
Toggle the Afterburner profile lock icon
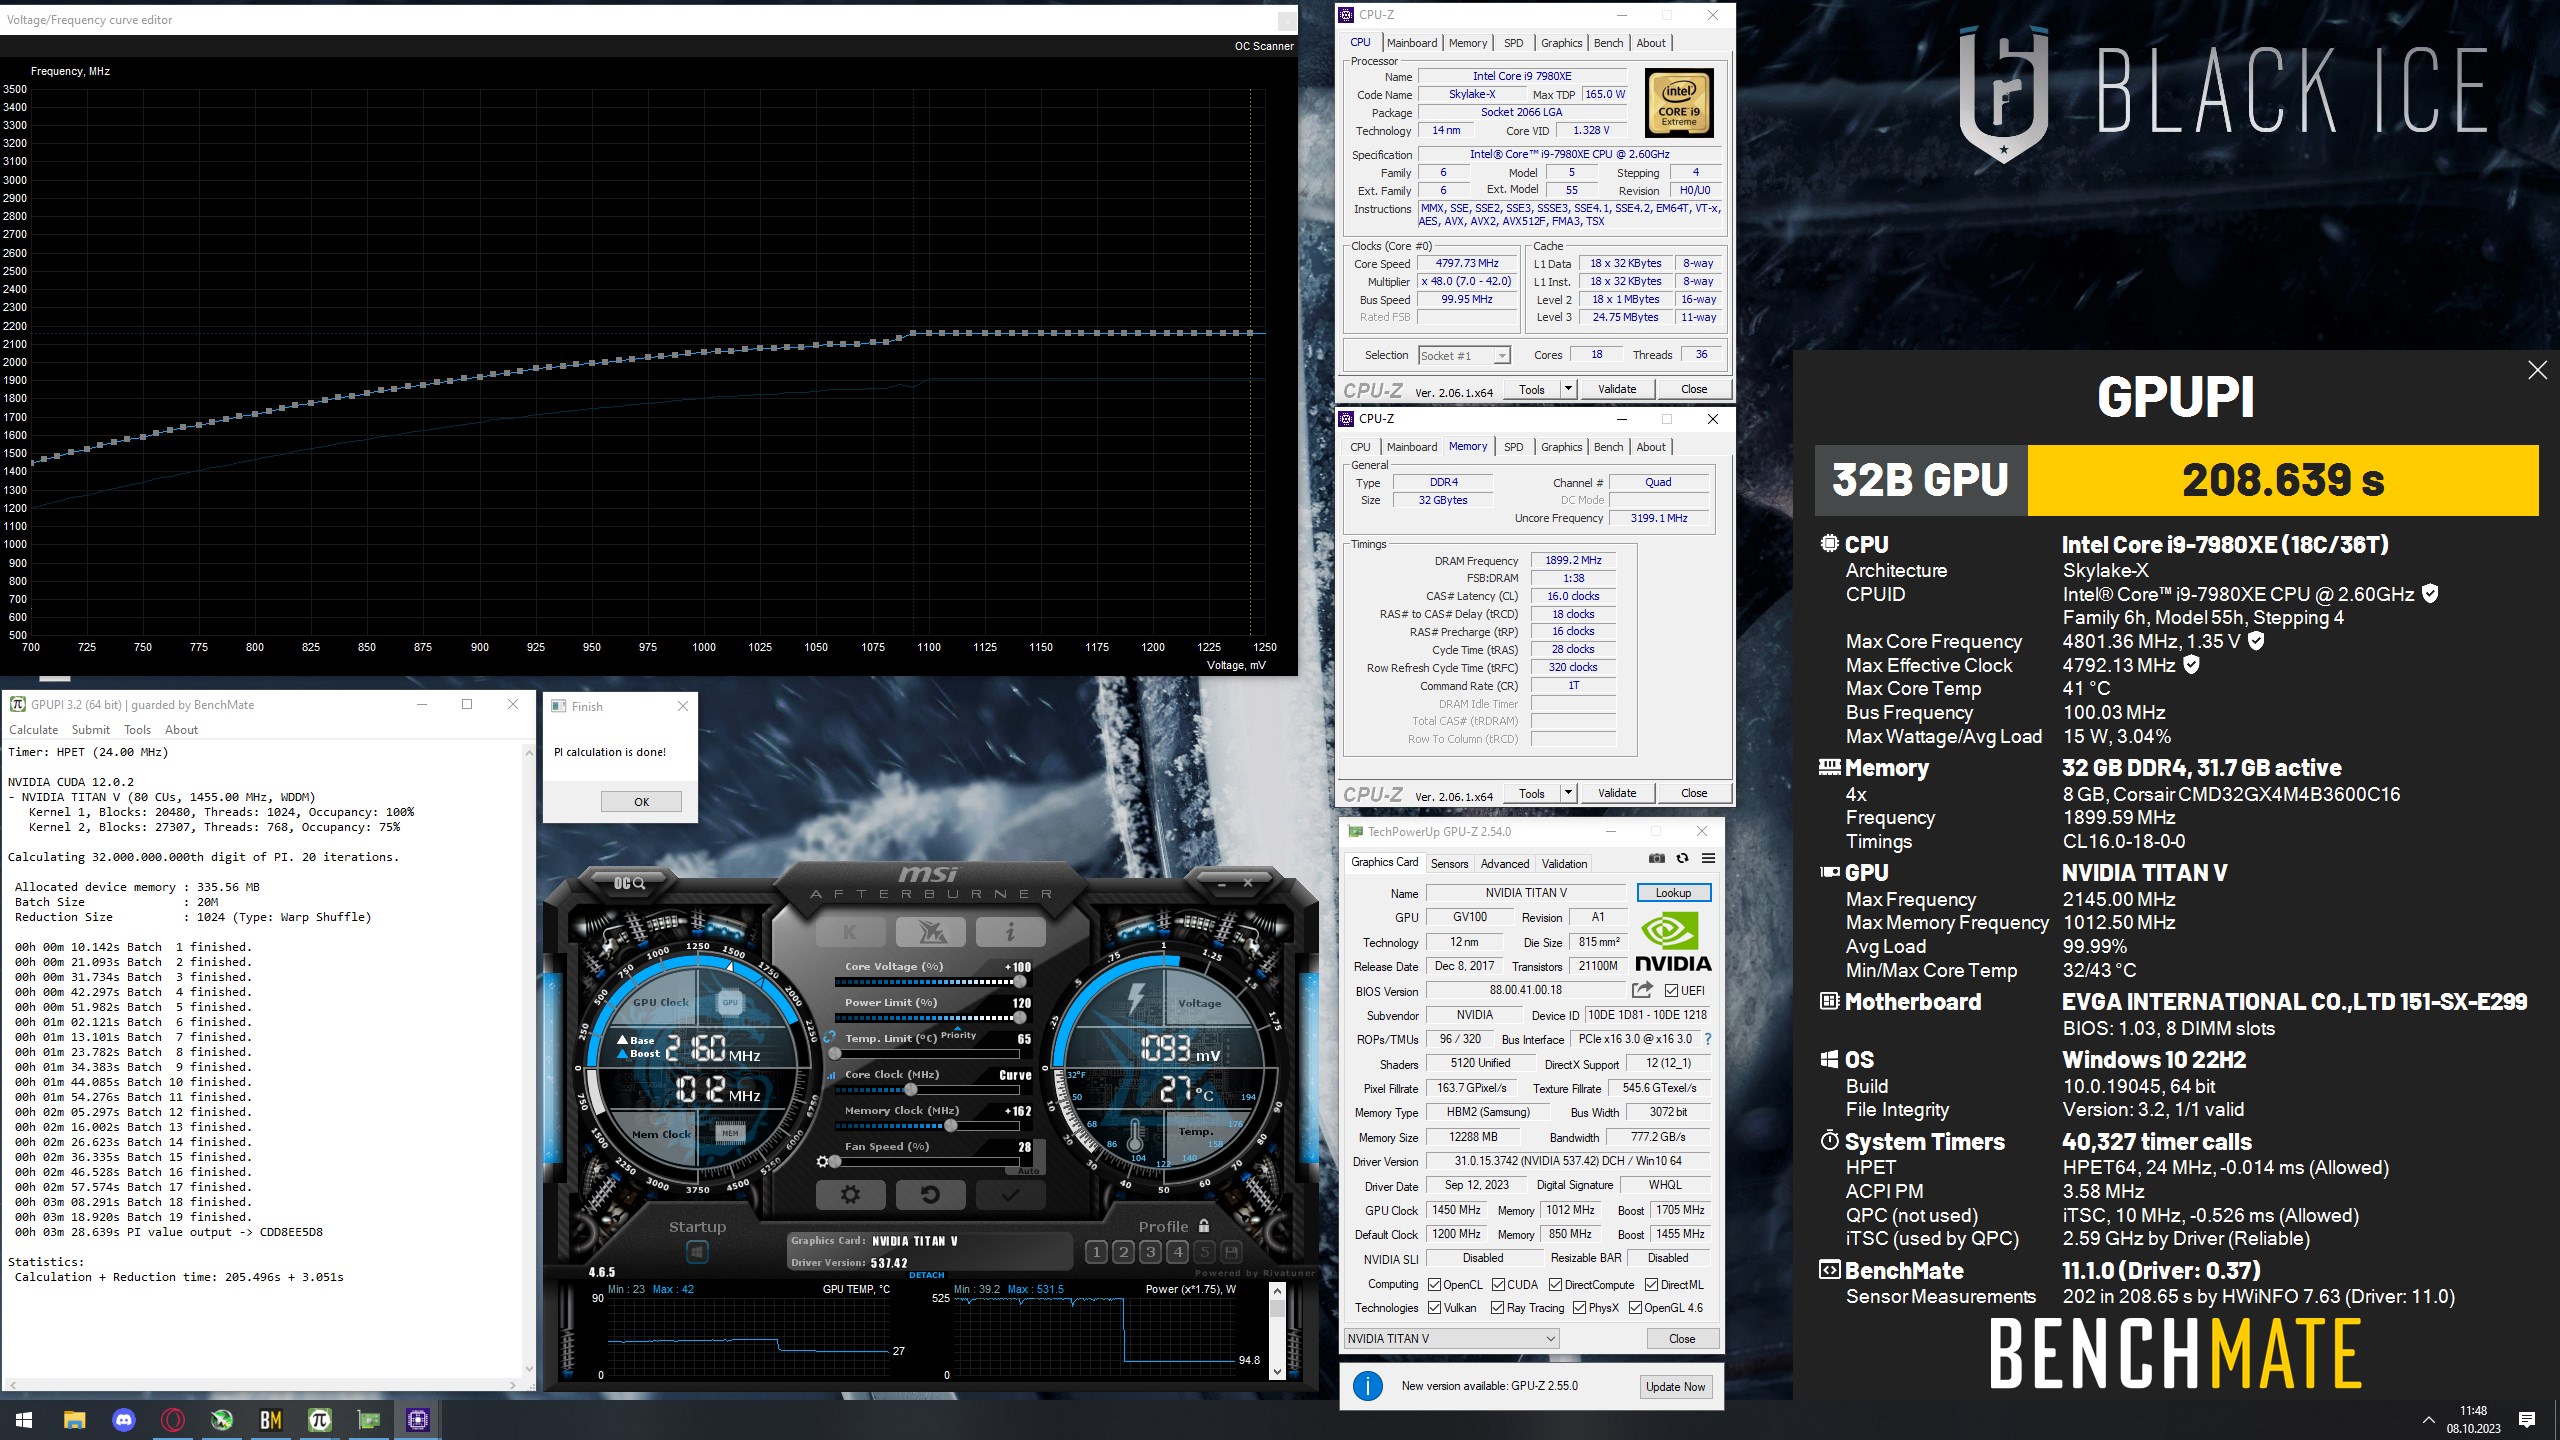tap(1204, 1226)
